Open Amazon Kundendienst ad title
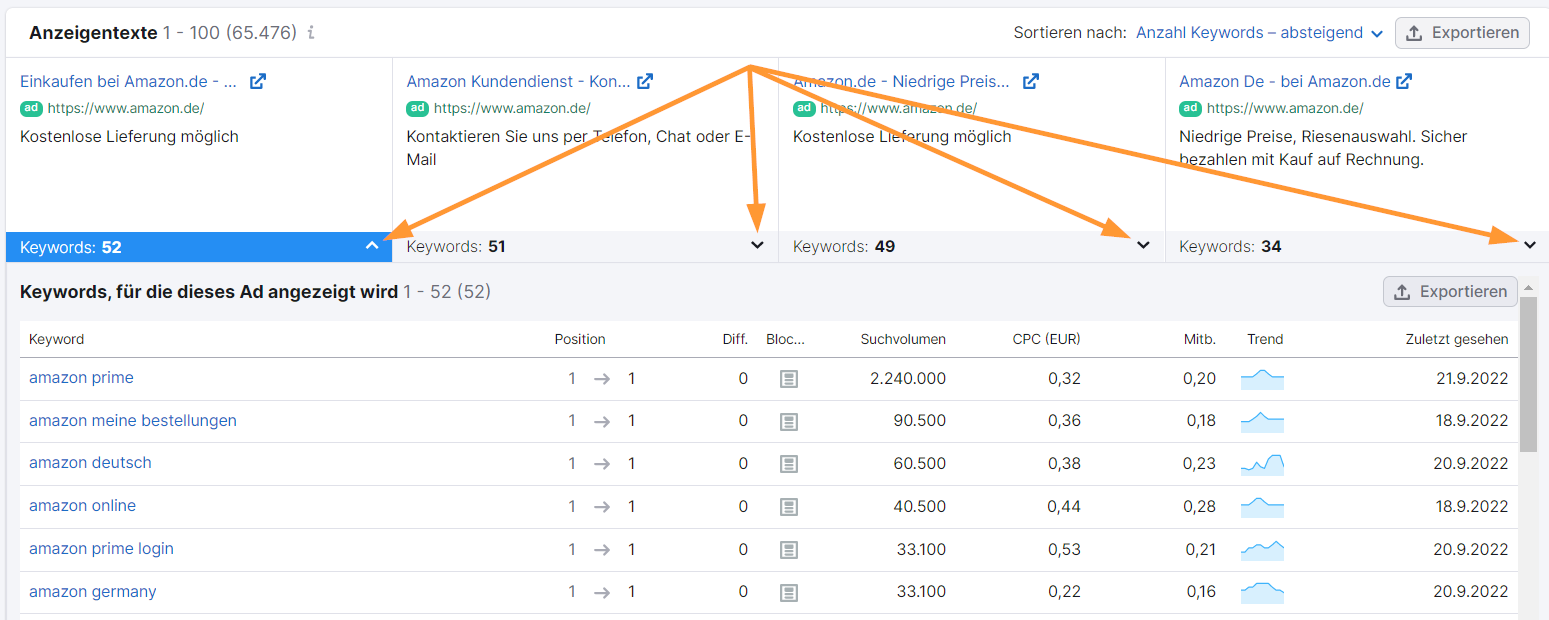 pyautogui.click(x=518, y=81)
